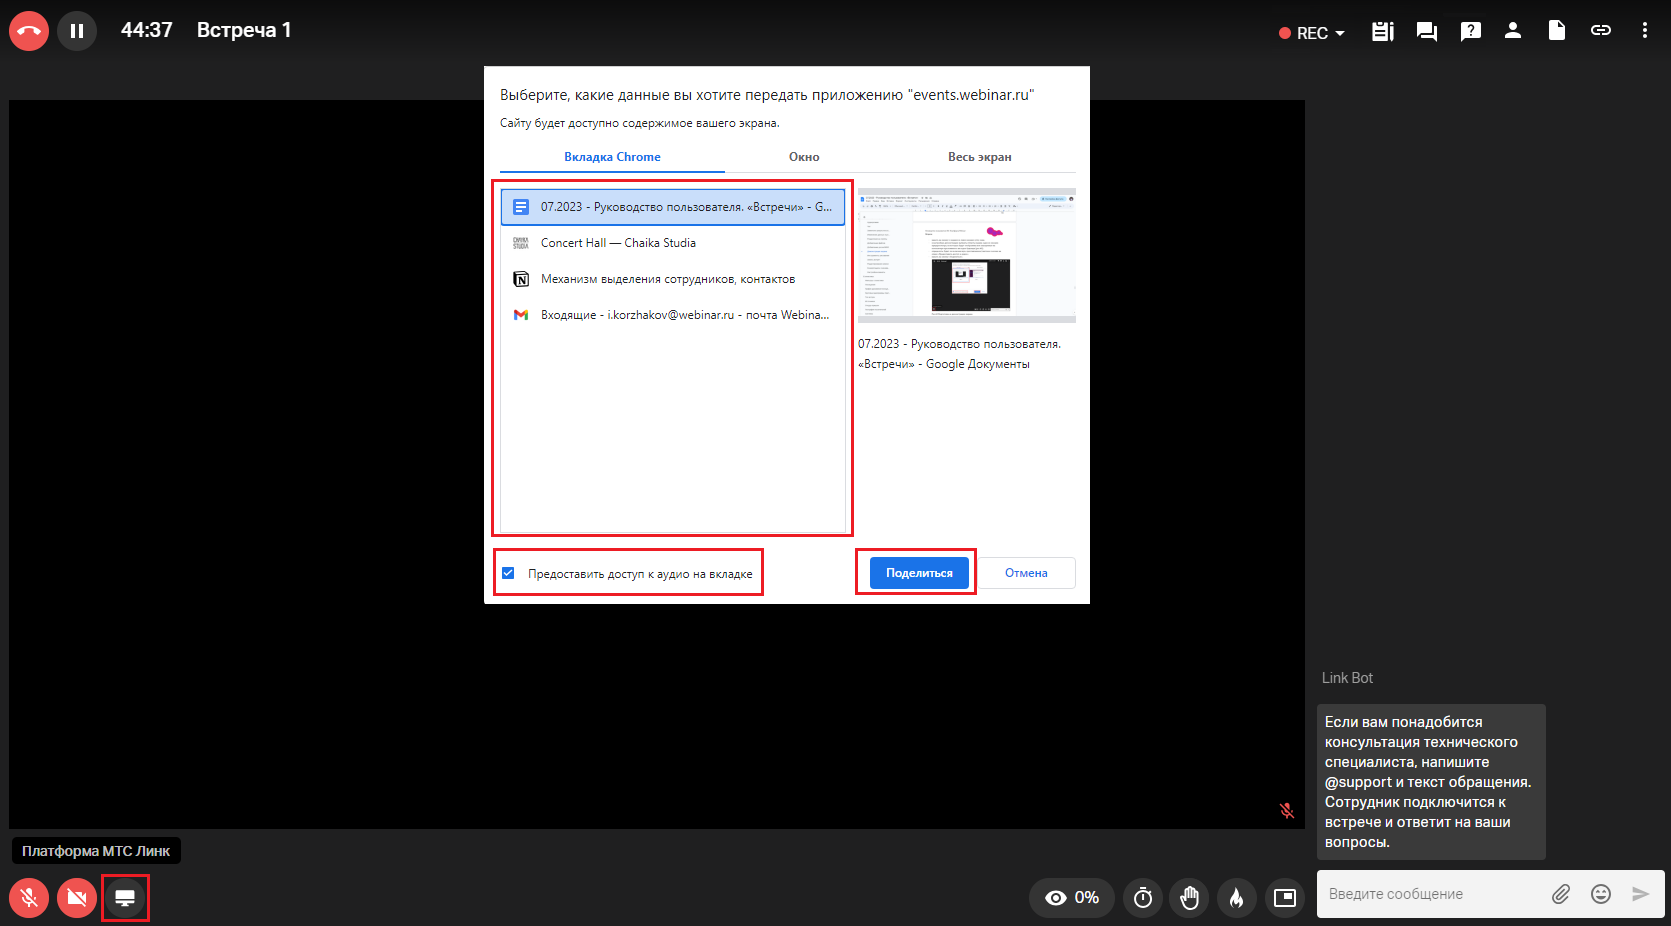Pause the meeting with pause button
Viewport: 1671px width, 926px height.
77,31
